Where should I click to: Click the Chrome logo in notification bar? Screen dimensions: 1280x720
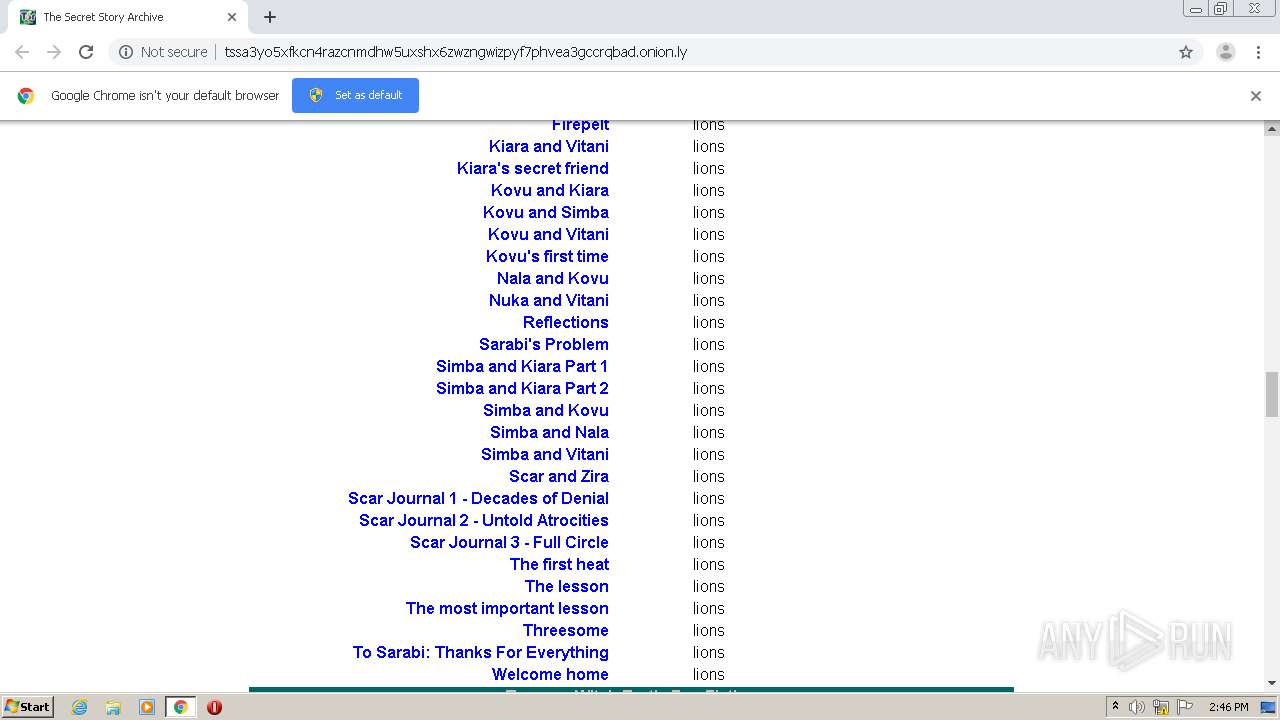pyautogui.click(x=26, y=96)
